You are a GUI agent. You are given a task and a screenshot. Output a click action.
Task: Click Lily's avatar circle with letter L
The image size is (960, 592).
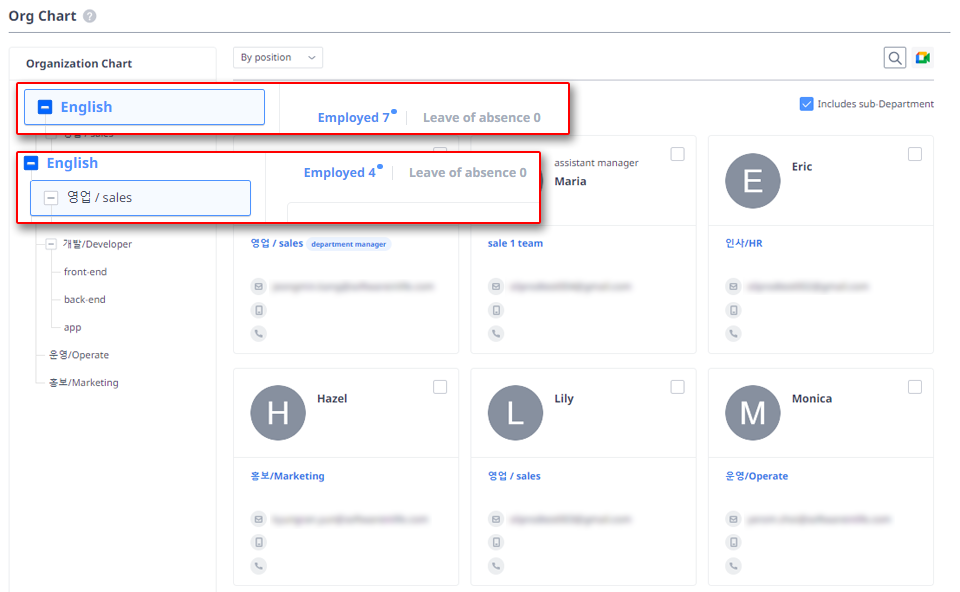tap(515, 413)
